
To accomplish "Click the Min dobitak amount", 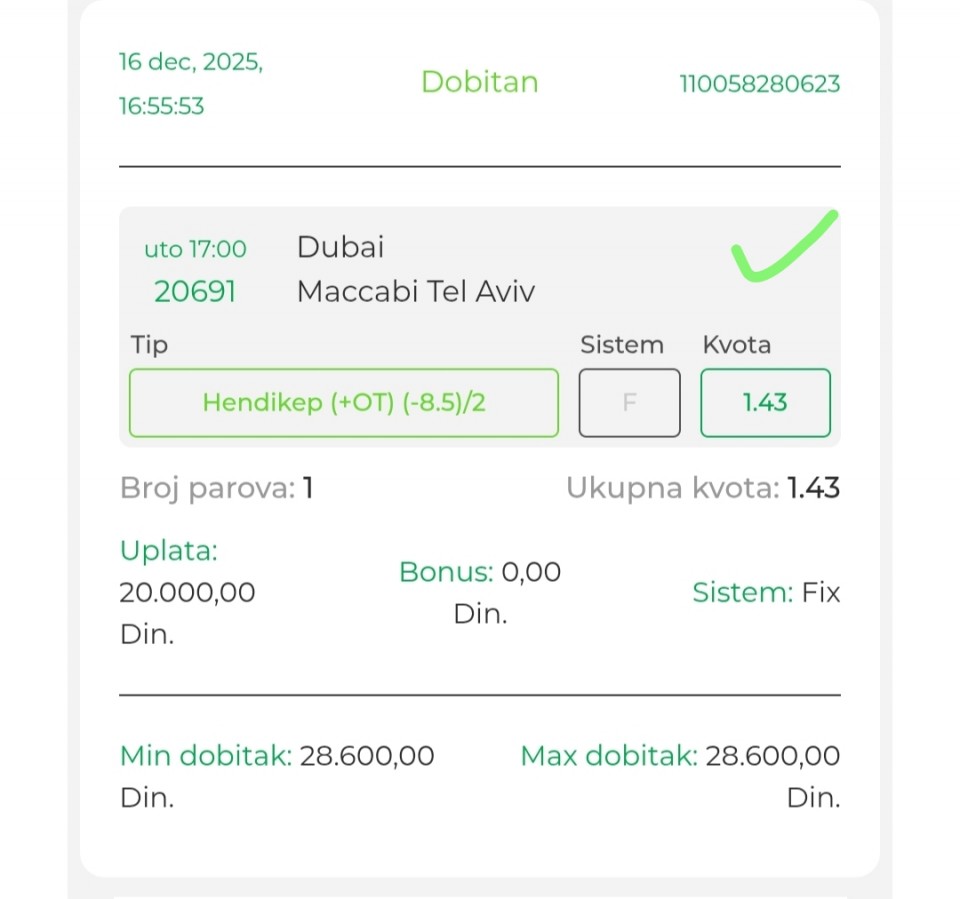I will coord(367,756).
